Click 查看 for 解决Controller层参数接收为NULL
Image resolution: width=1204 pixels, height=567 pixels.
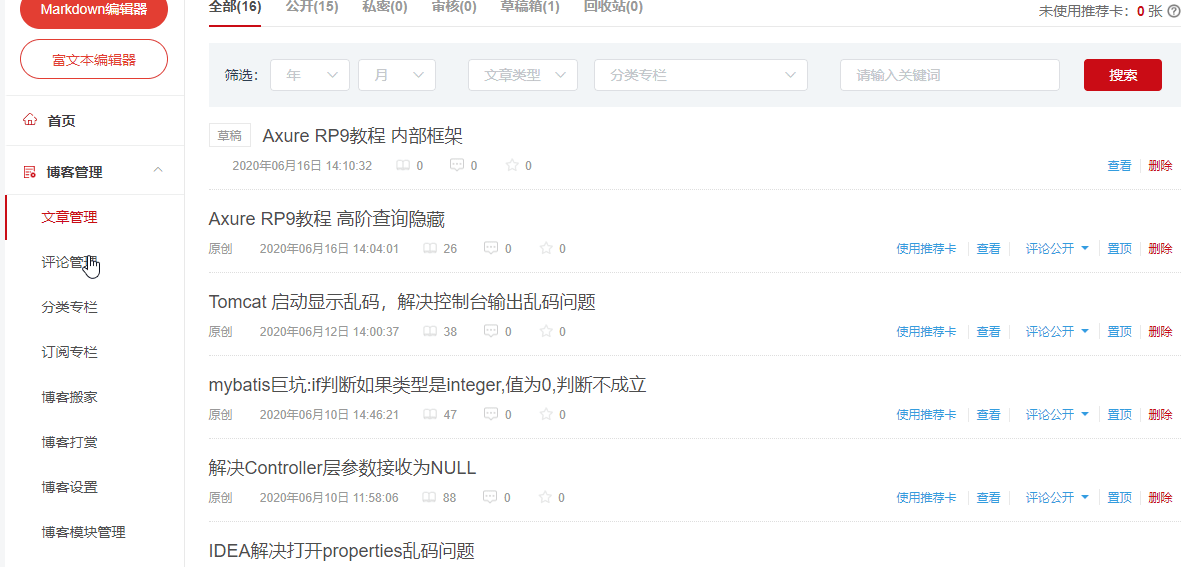click(989, 498)
